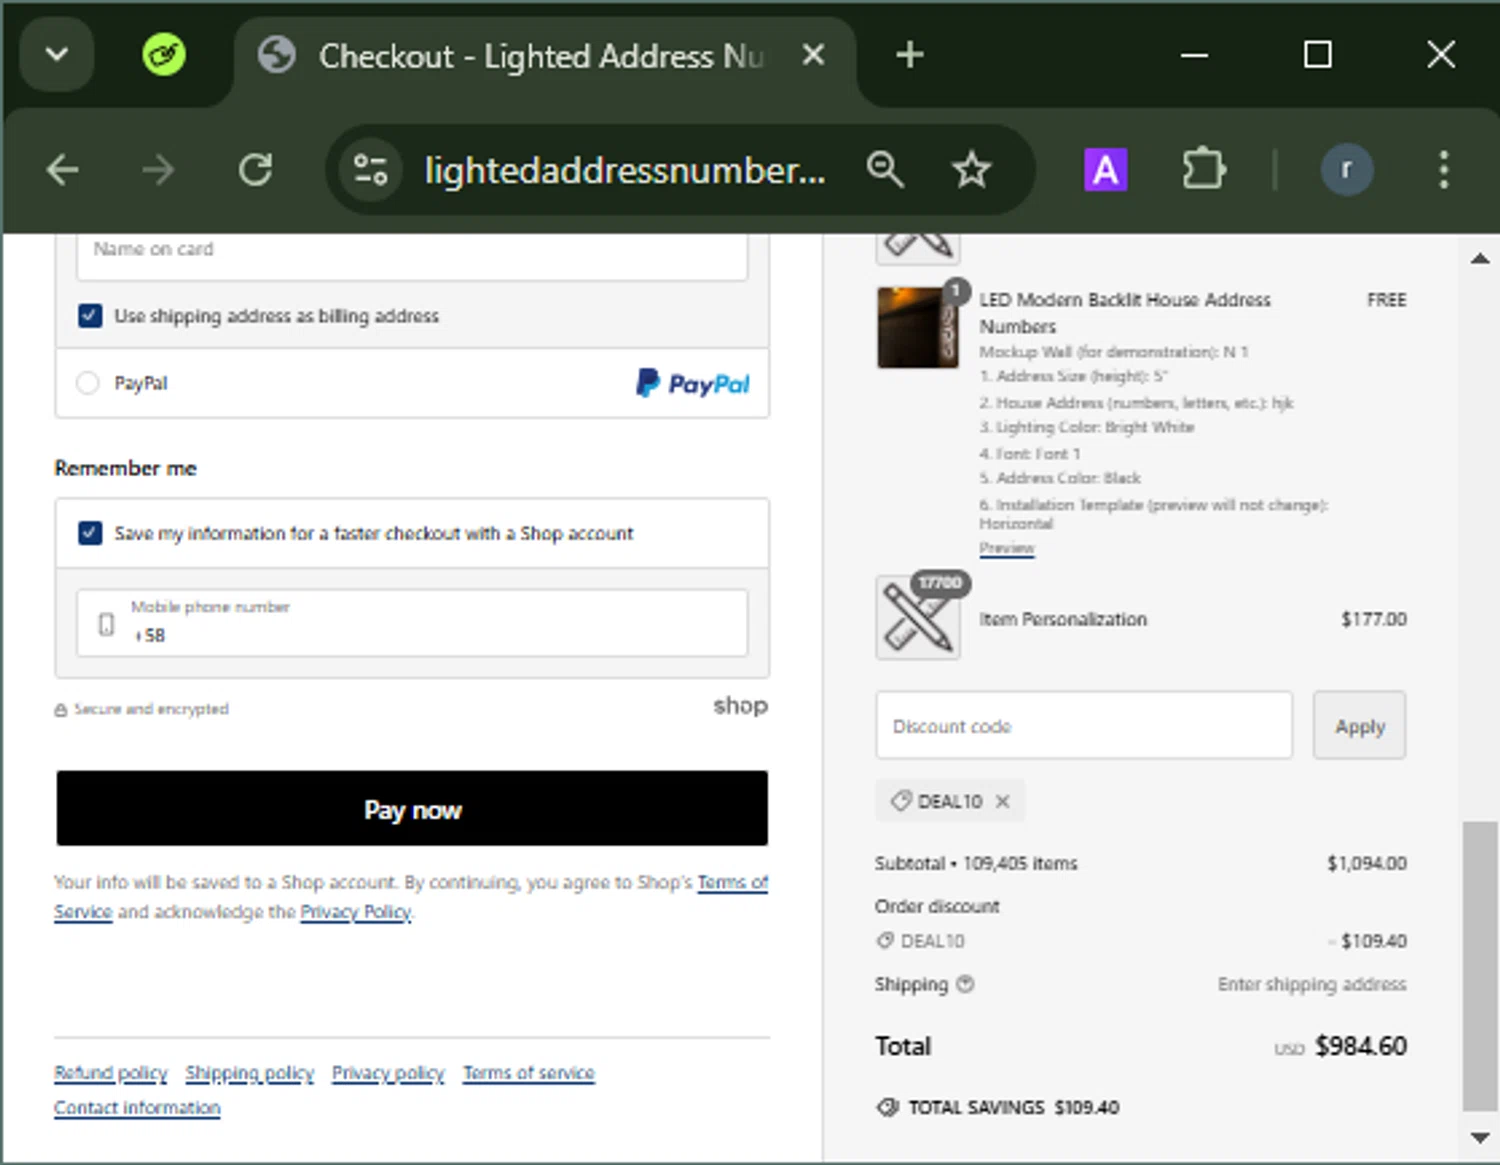Click the LED Modern Backlit House Address title
This screenshot has height=1165, width=1500.
click(x=1125, y=313)
